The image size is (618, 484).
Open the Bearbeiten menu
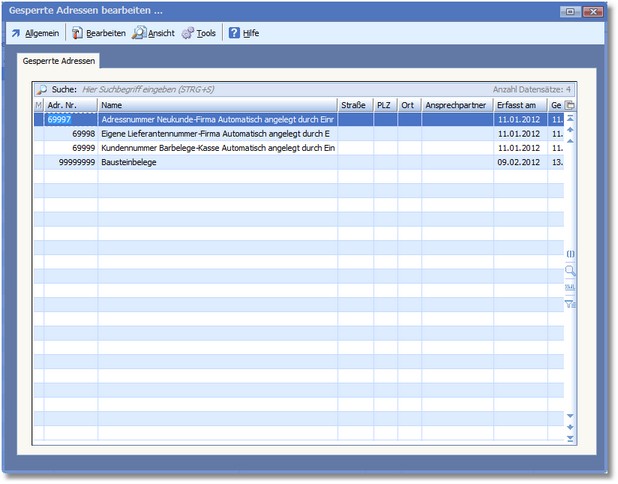pyautogui.click(x=99, y=33)
